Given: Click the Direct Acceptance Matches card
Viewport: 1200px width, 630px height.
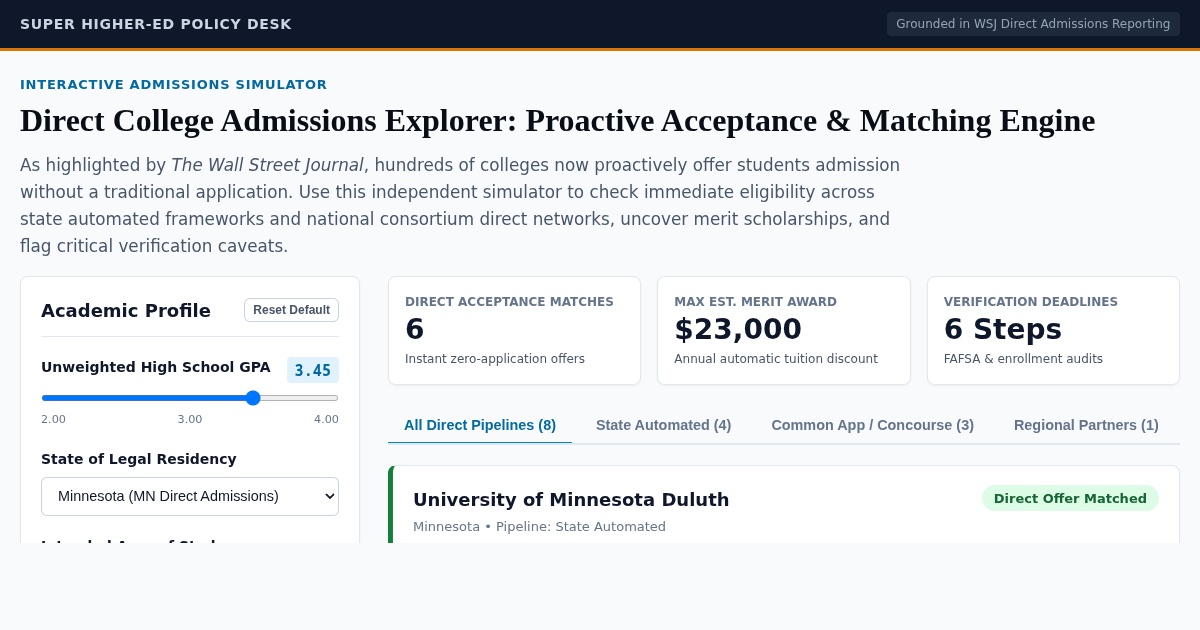Looking at the screenshot, I should 514,330.
